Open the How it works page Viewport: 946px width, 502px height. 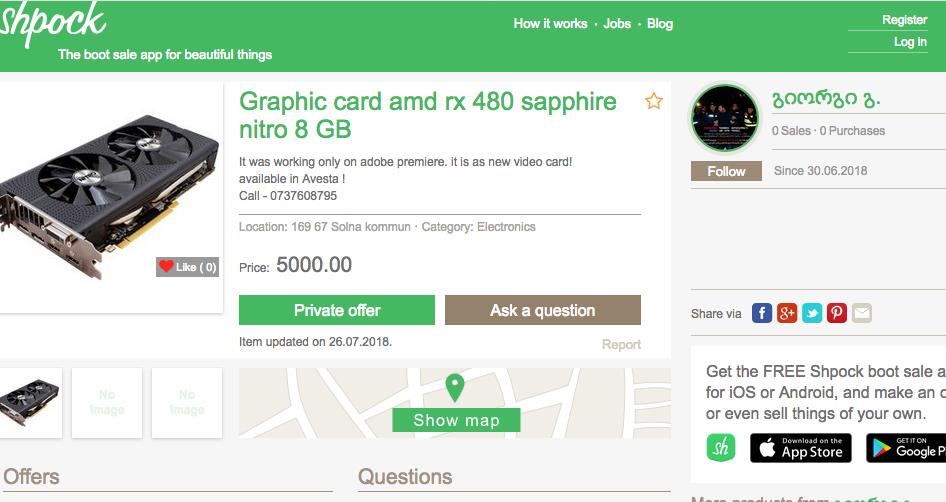click(550, 23)
